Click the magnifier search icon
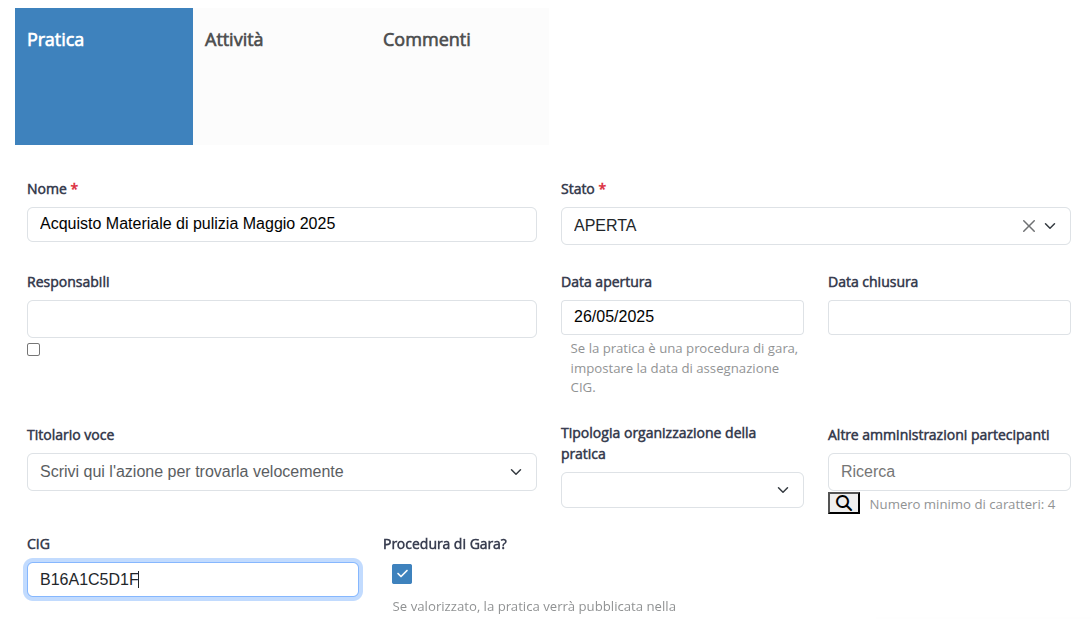This screenshot has width=1091, height=619. point(843,503)
